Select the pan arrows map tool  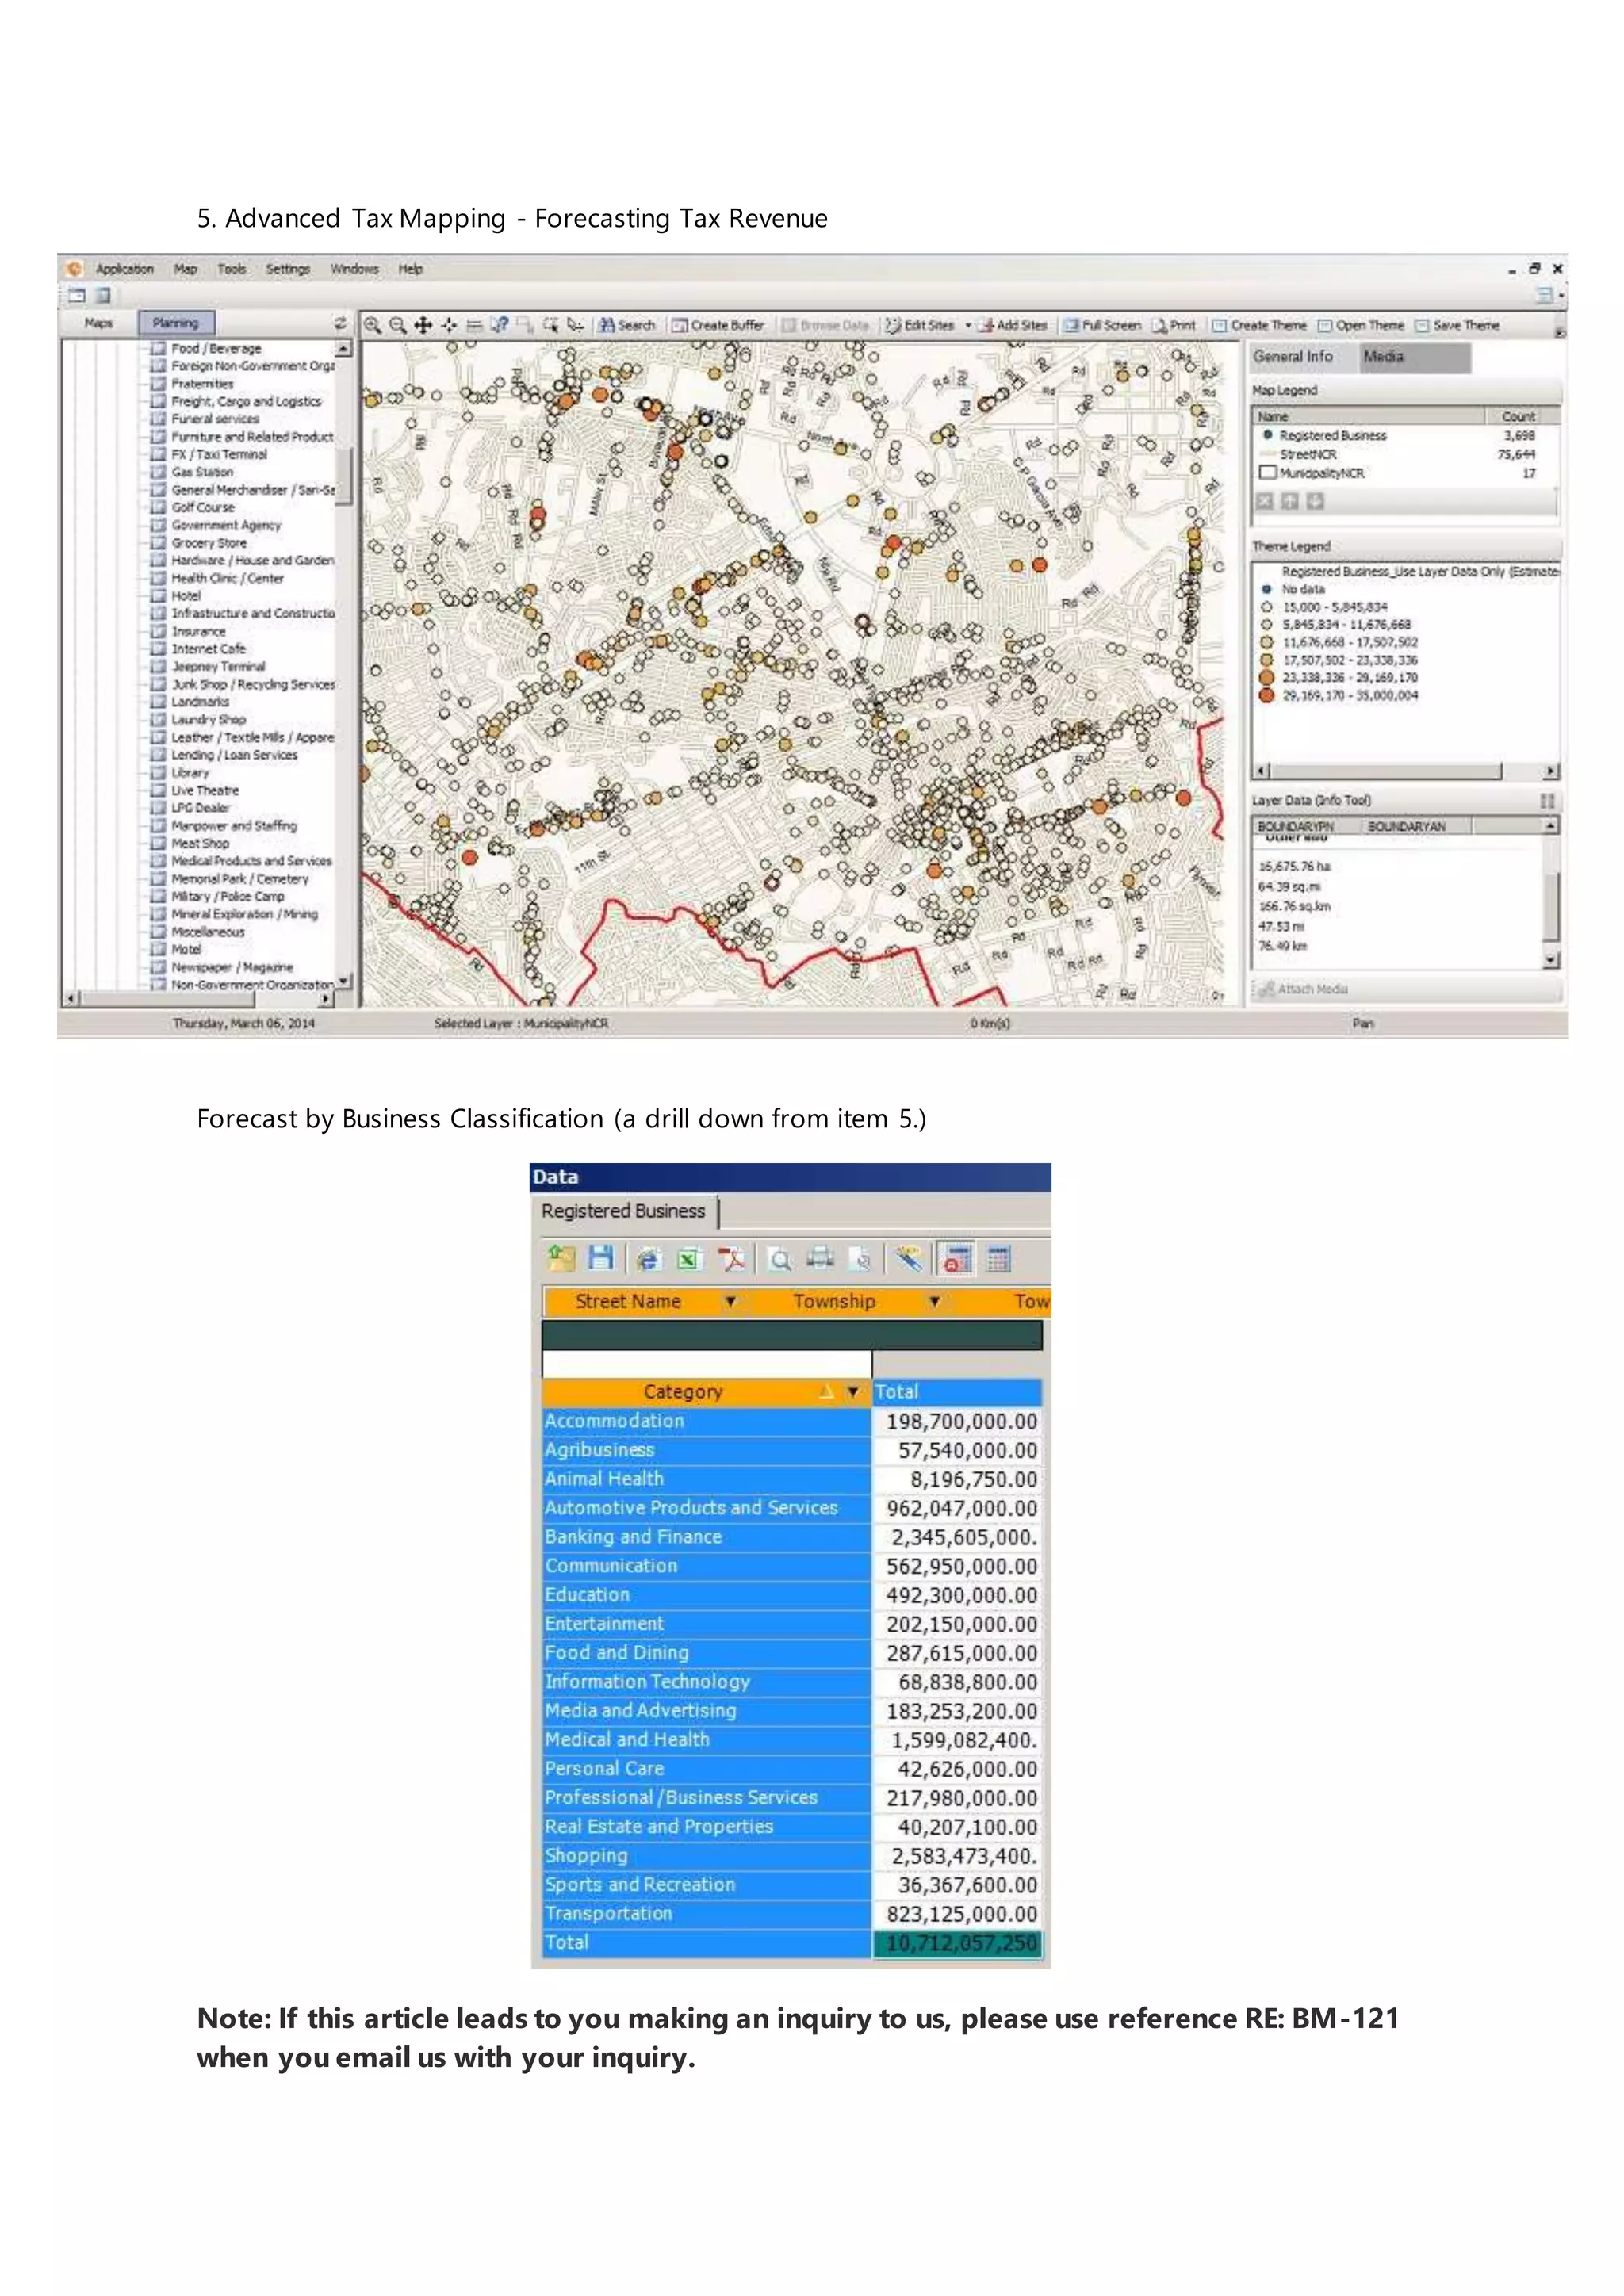(x=423, y=325)
